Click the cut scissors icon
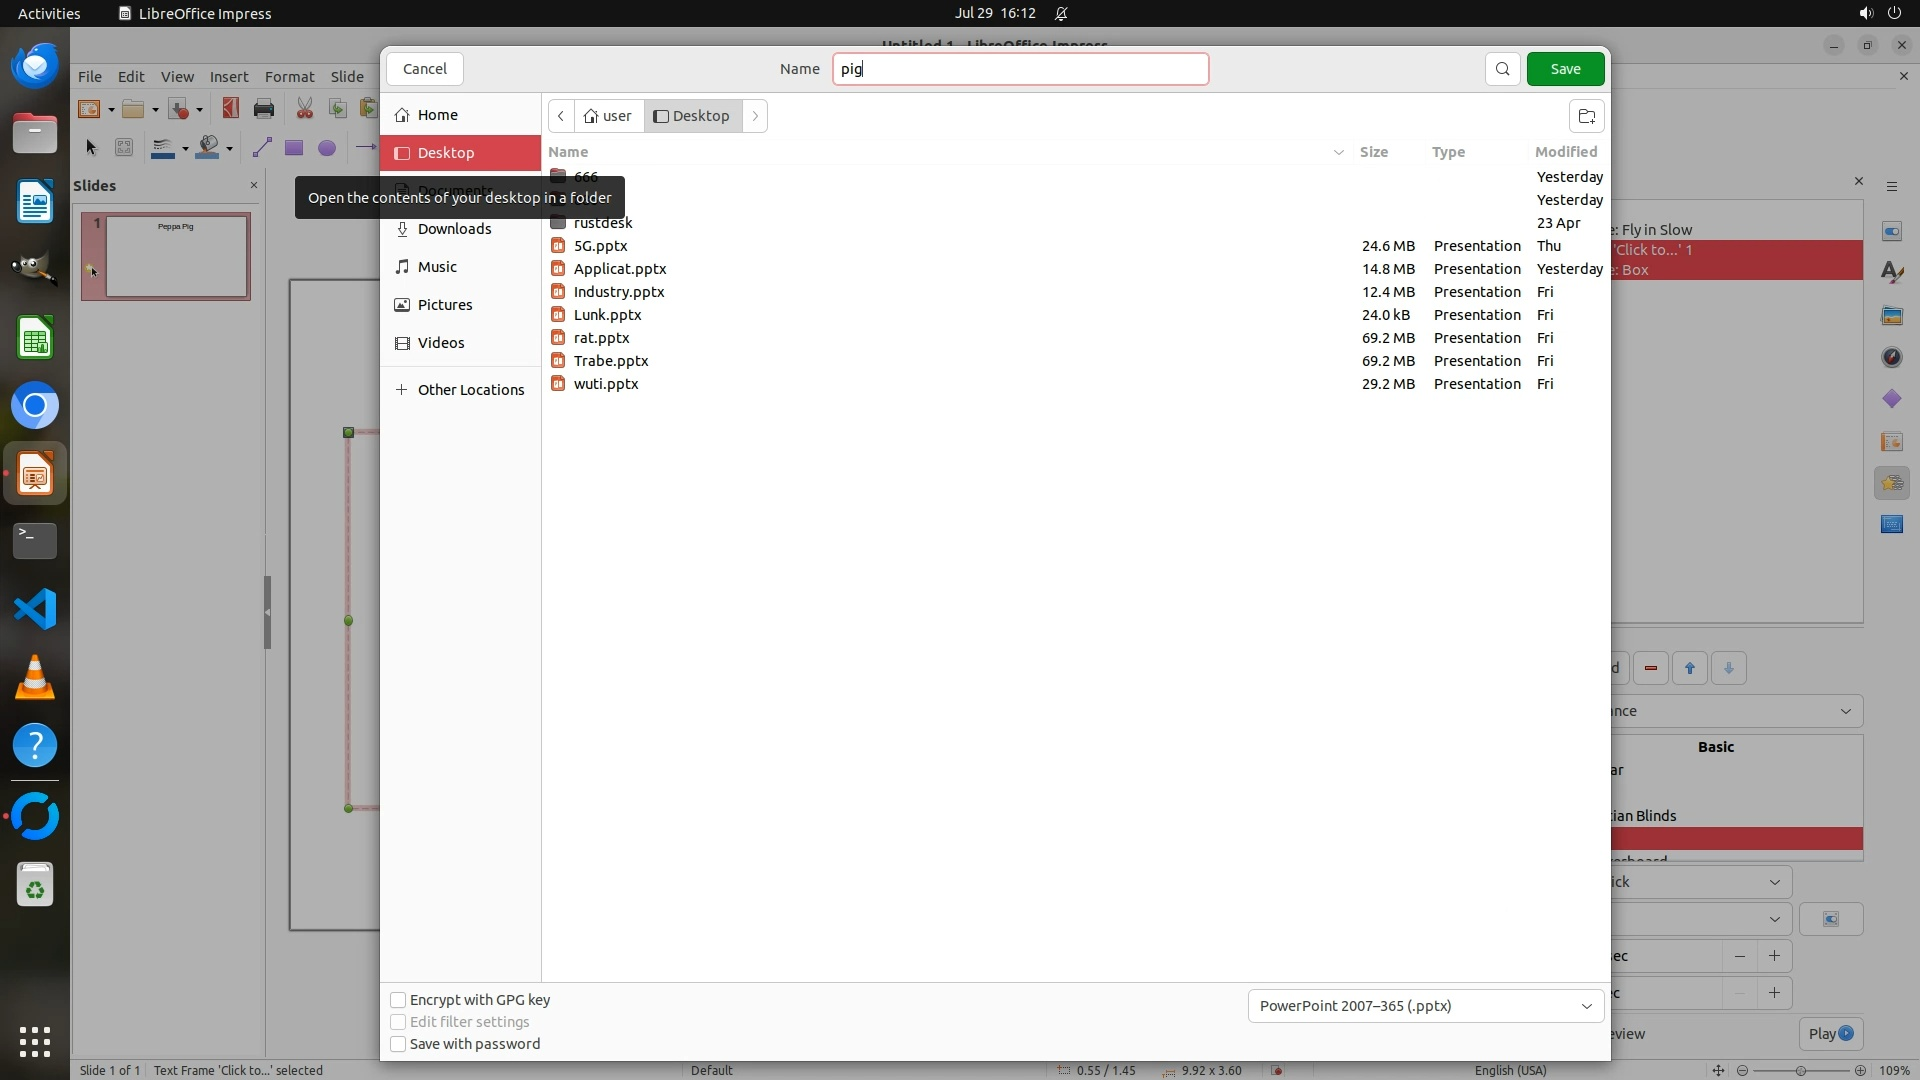Screen dimensions: 1920x1080 304,109
